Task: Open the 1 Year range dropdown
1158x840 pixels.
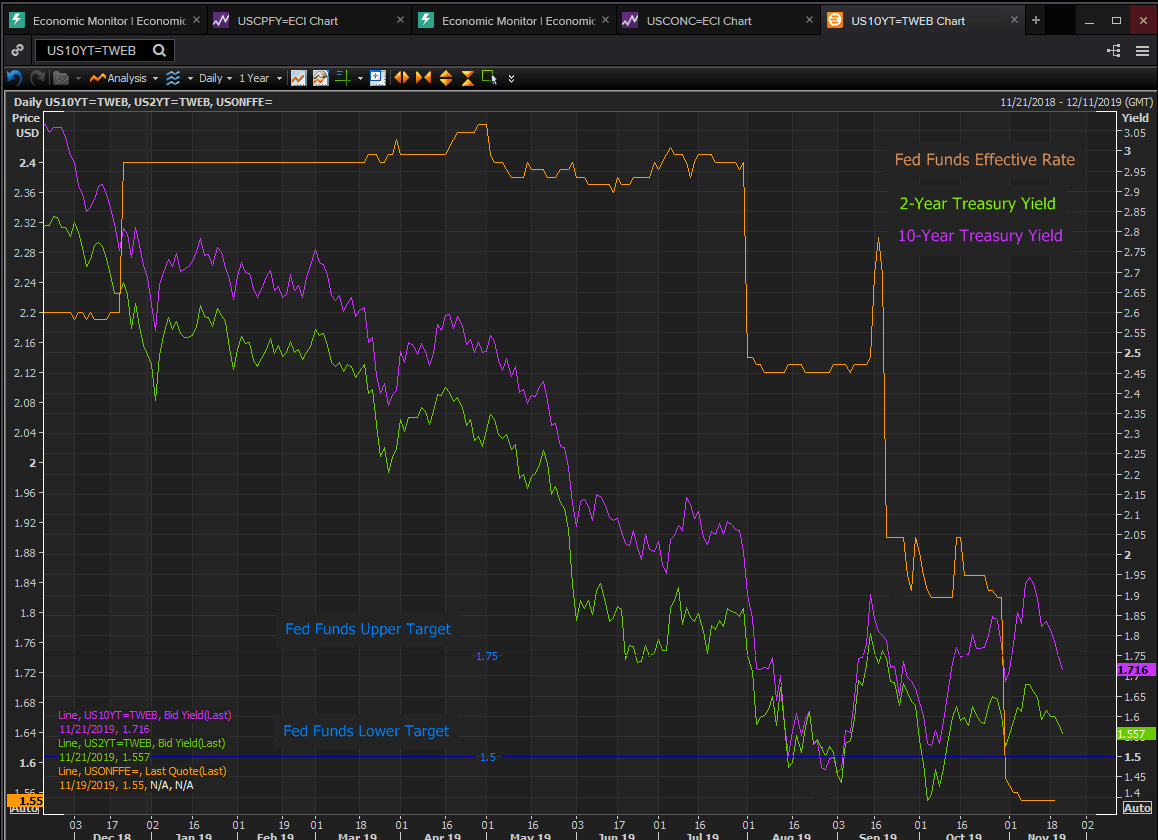Action: coord(260,78)
